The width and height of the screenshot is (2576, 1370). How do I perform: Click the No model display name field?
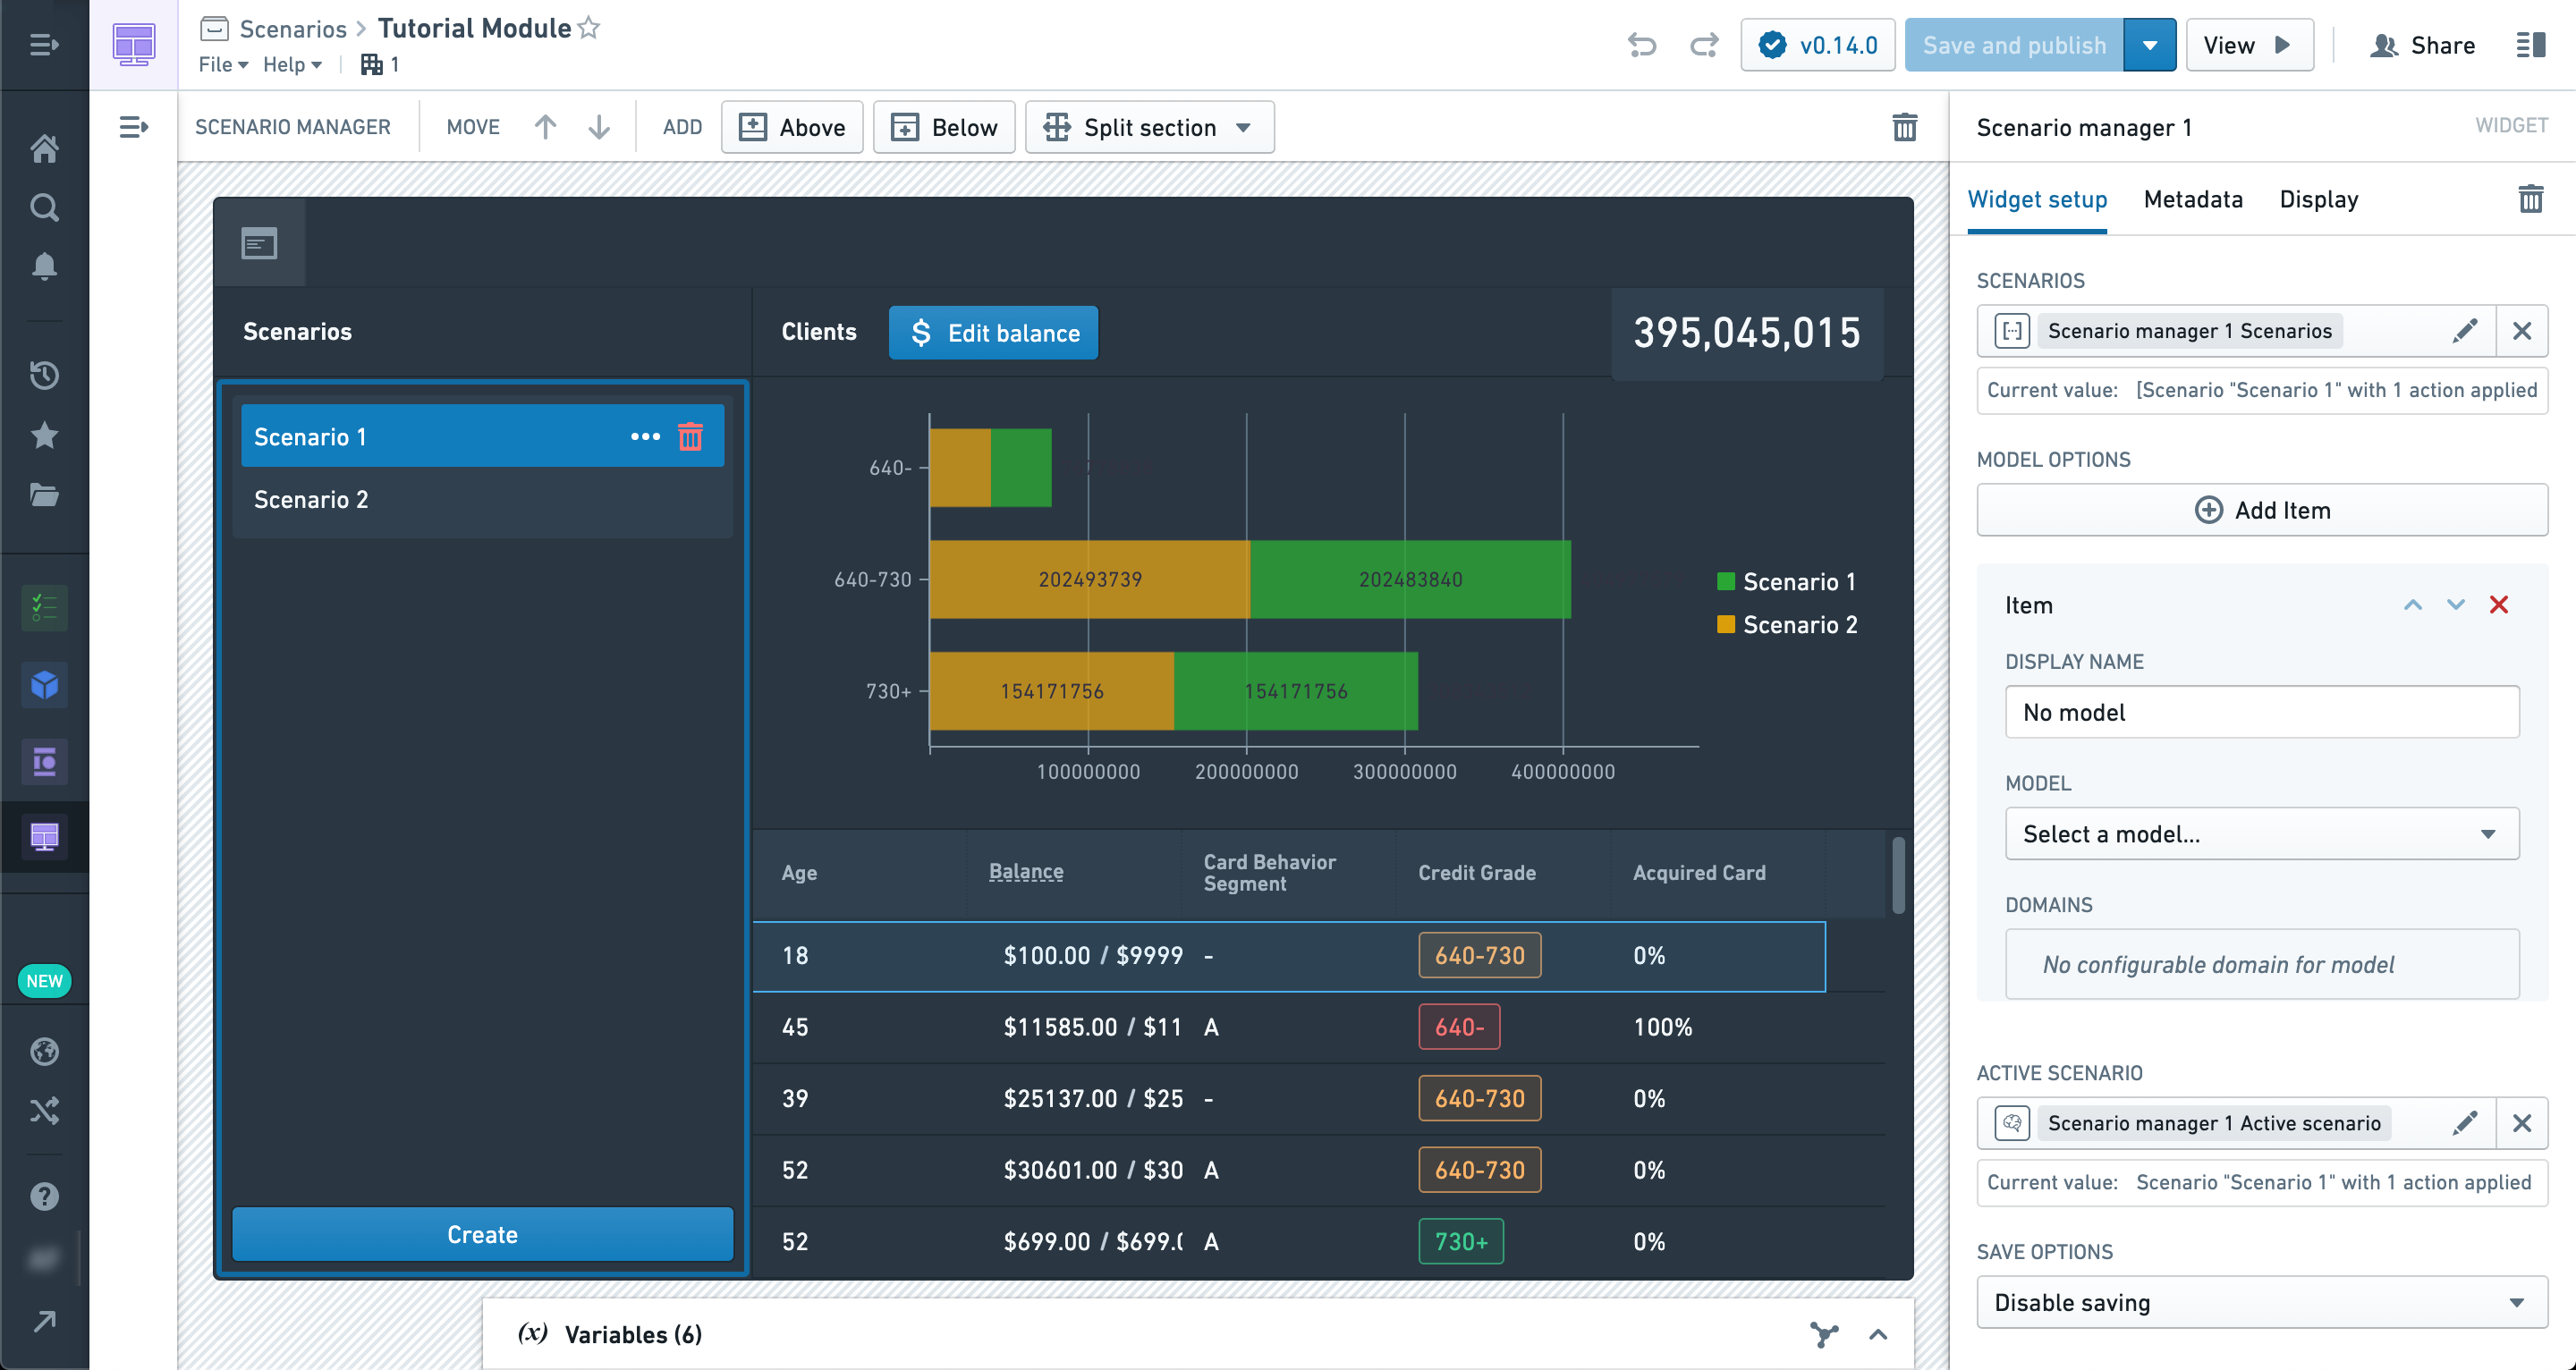point(2261,712)
